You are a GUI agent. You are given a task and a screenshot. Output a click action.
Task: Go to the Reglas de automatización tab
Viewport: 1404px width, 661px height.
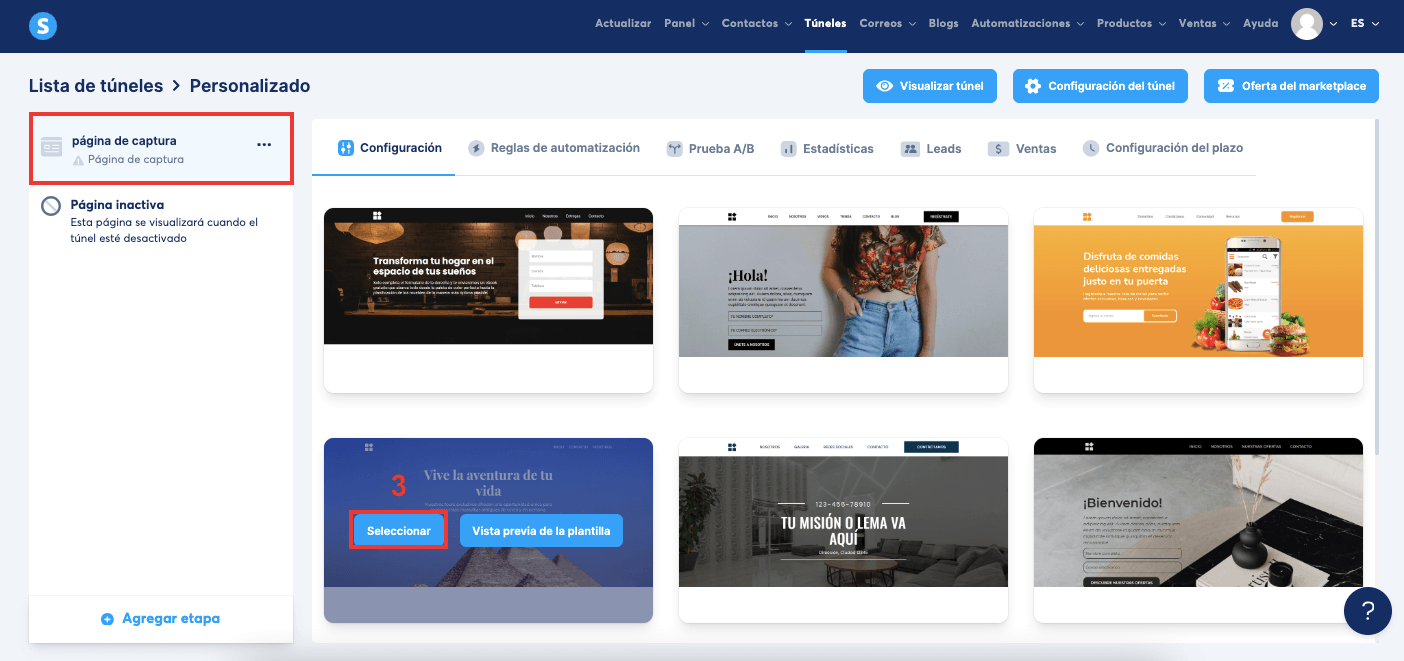[x=554, y=148]
